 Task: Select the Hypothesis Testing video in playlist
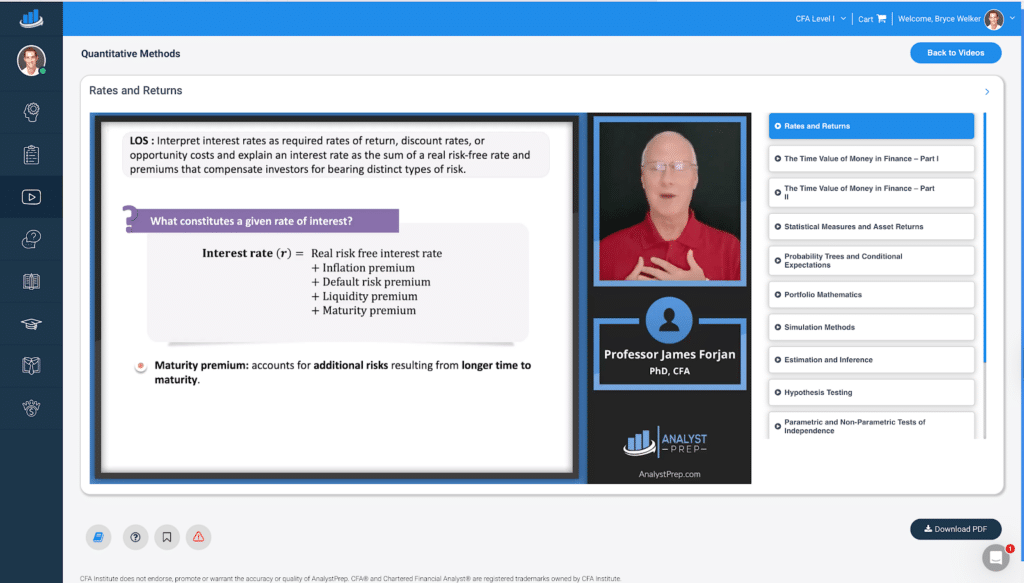point(871,392)
